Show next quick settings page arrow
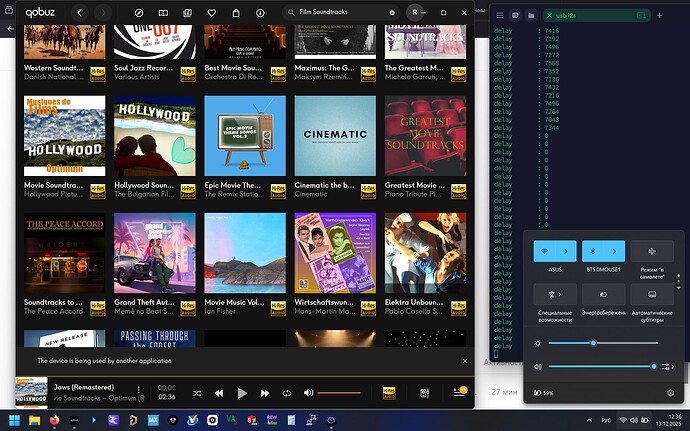Screen dimensions: 690x431 (679, 288)
